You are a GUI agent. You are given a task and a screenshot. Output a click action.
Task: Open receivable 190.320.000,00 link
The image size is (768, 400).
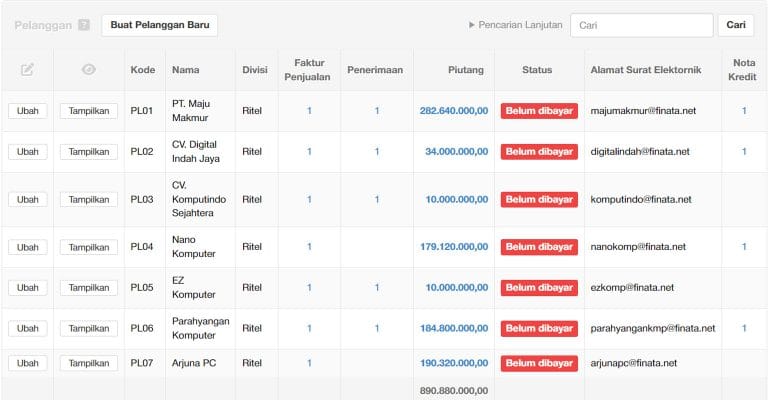click(x=454, y=363)
